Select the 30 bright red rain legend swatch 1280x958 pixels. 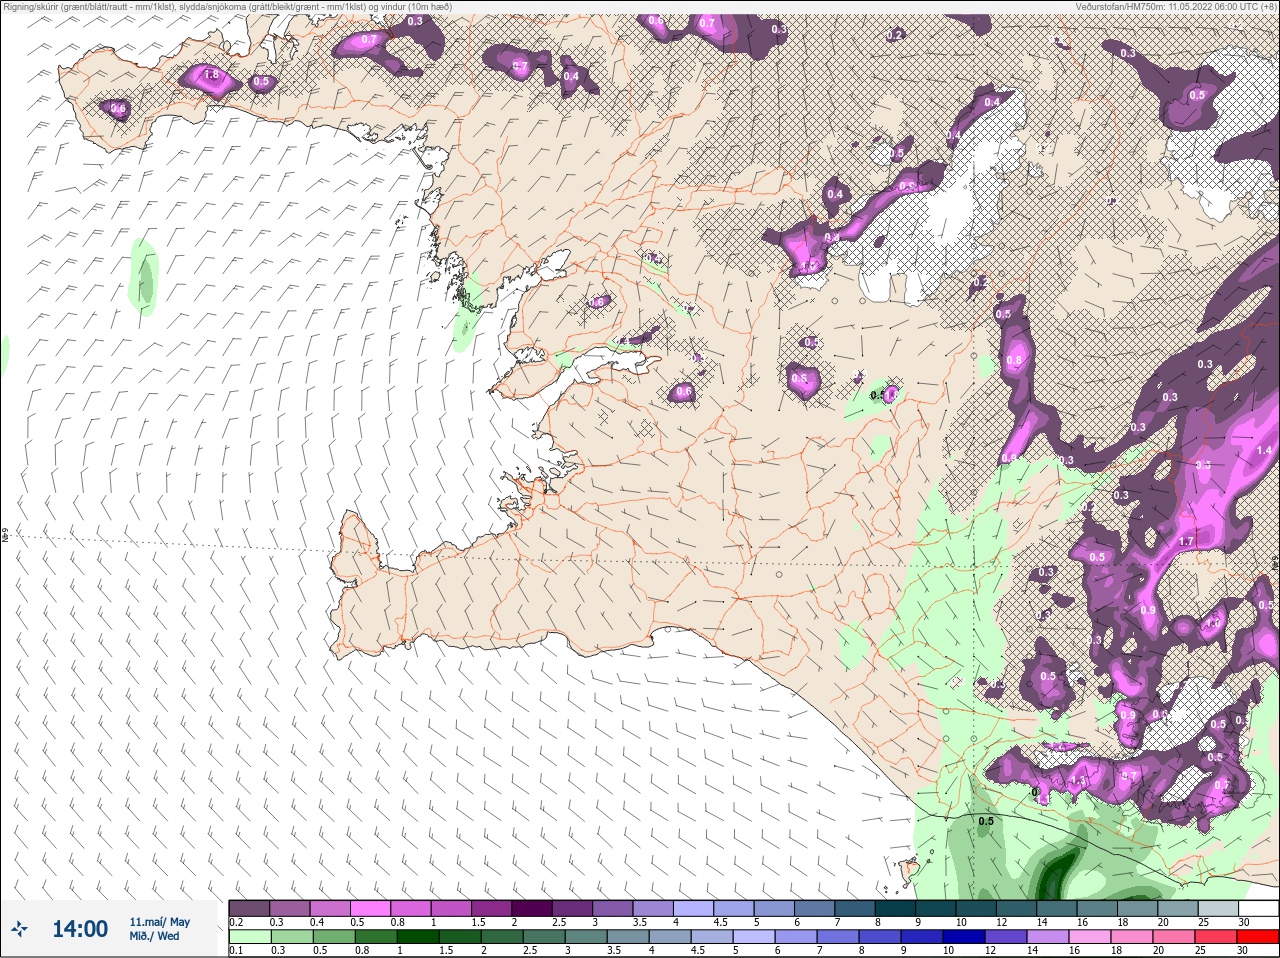pos(1257,937)
